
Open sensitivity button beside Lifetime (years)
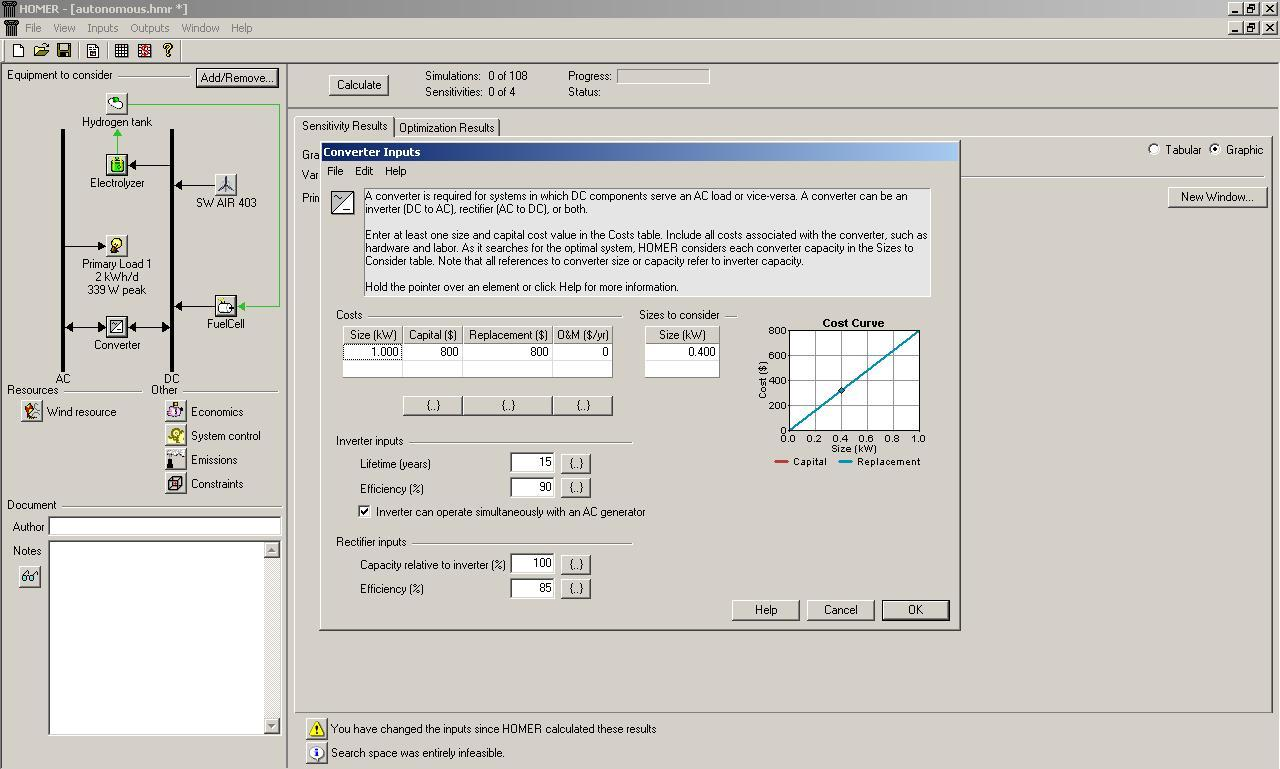(x=576, y=463)
